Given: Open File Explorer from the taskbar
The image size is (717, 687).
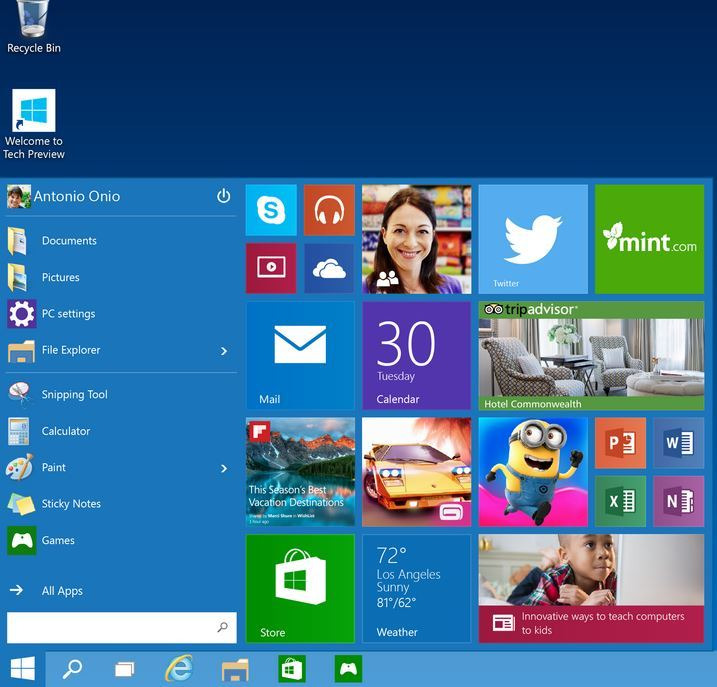Looking at the screenshot, I should [235, 669].
